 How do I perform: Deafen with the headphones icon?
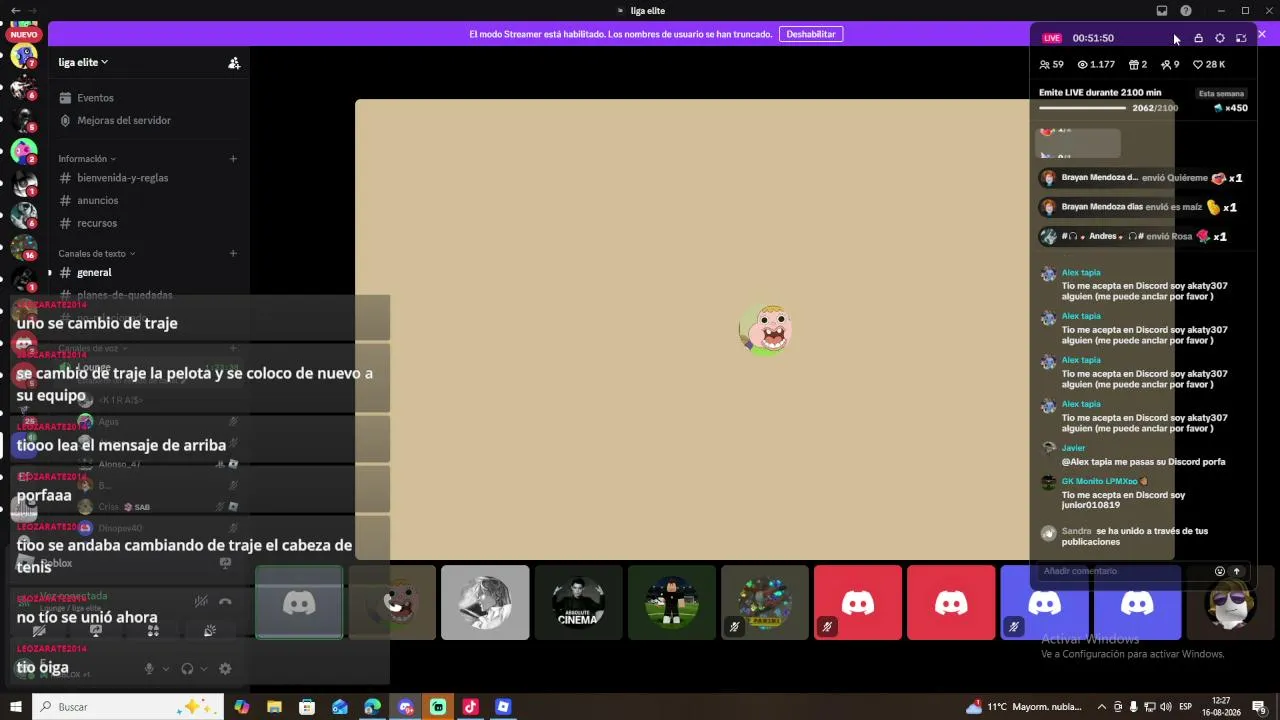(x=187, y=669)
